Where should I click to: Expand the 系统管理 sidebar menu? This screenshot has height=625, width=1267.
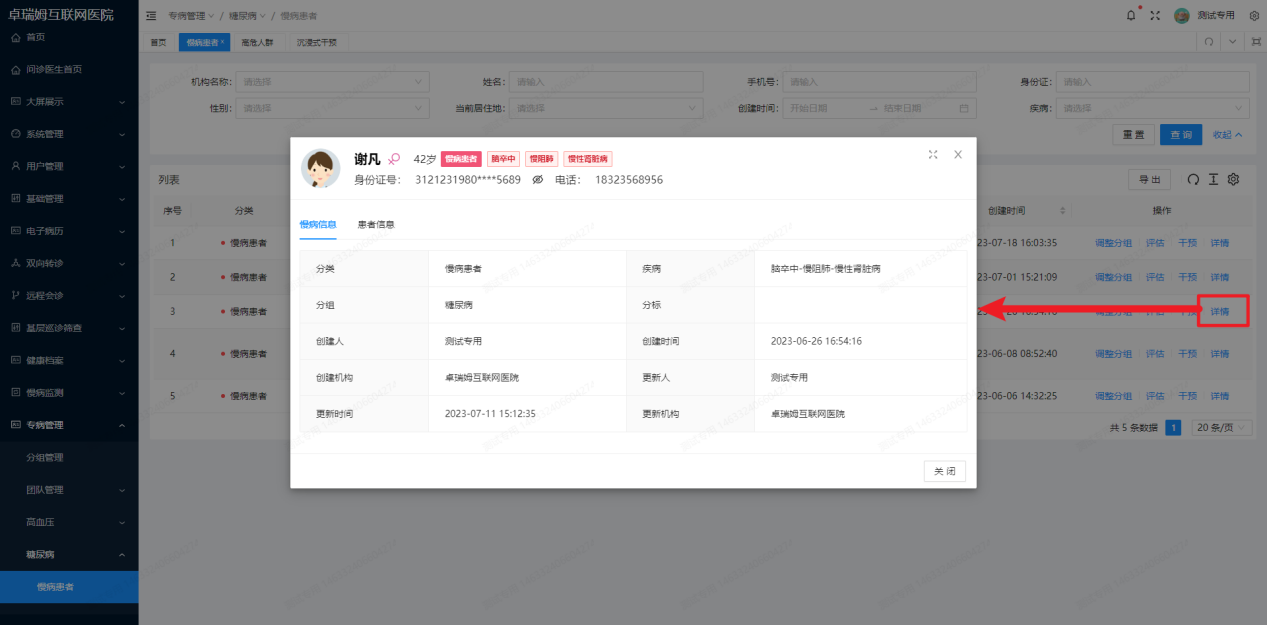click(69, 134)
